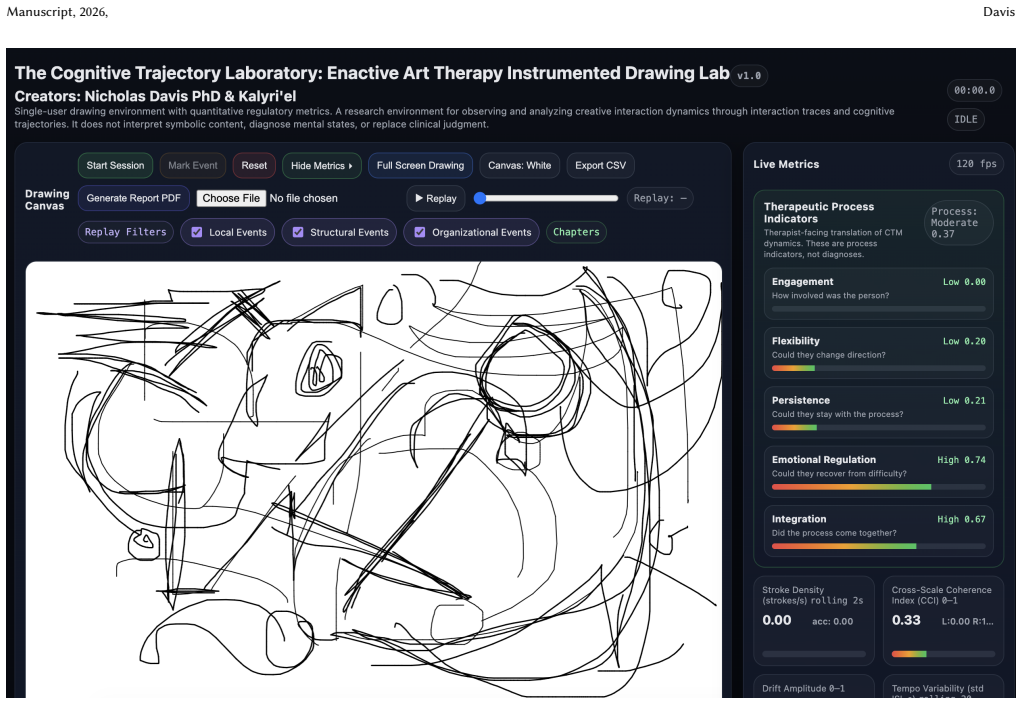Image resolution: width=1022 pixels, height=704 pixels.
Task: Click the Cross-Scale Coherence Index card
Action: (943, 621)
